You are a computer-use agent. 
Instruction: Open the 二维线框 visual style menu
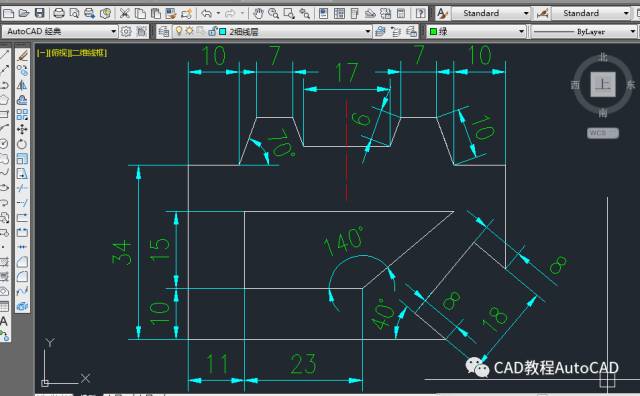tap(88, 53)
